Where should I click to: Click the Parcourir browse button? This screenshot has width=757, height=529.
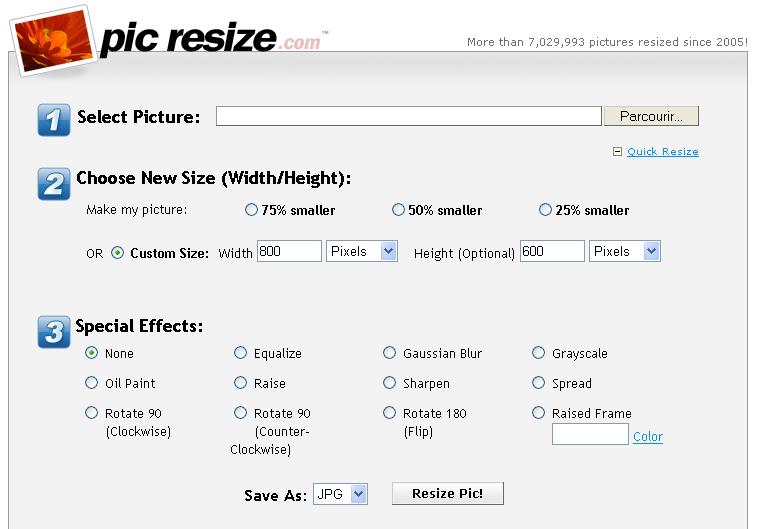tap(651, 116)
